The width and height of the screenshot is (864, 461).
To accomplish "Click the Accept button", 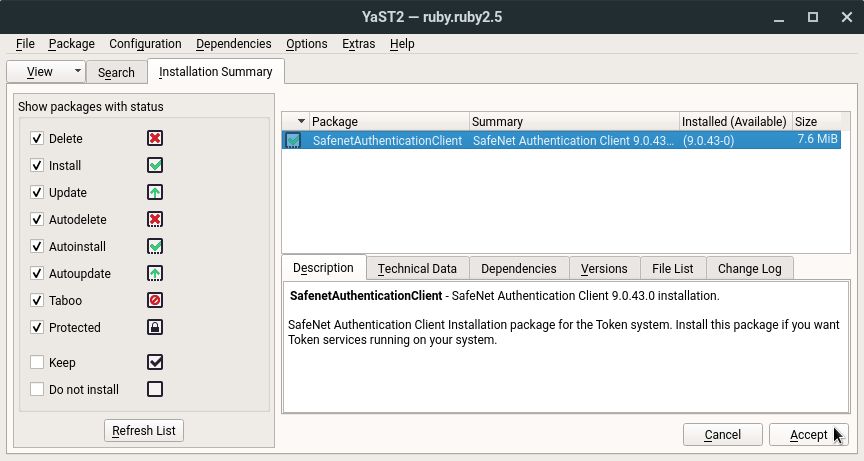I will click(808, 435).
